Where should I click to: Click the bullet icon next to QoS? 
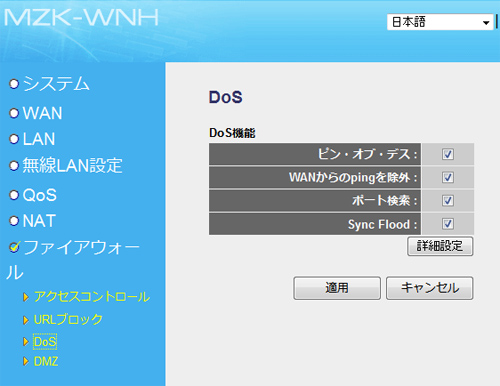tap(14, 195)
